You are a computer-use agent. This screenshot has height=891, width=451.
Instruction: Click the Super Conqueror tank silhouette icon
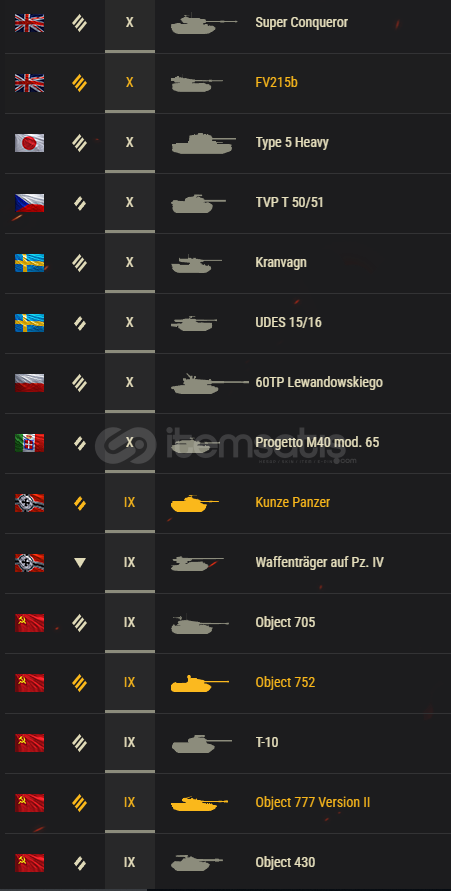[203, 23]
